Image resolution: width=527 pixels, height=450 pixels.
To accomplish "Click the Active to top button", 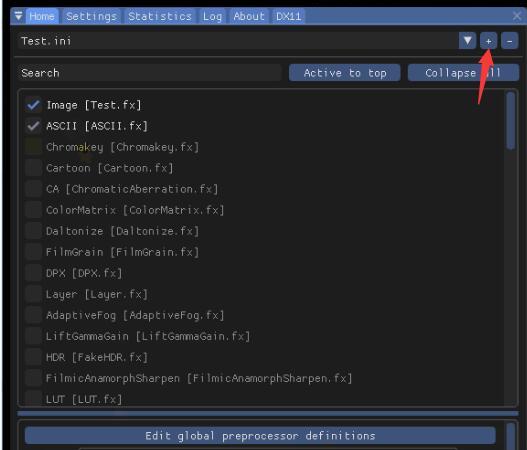I will tap(345, 73).
